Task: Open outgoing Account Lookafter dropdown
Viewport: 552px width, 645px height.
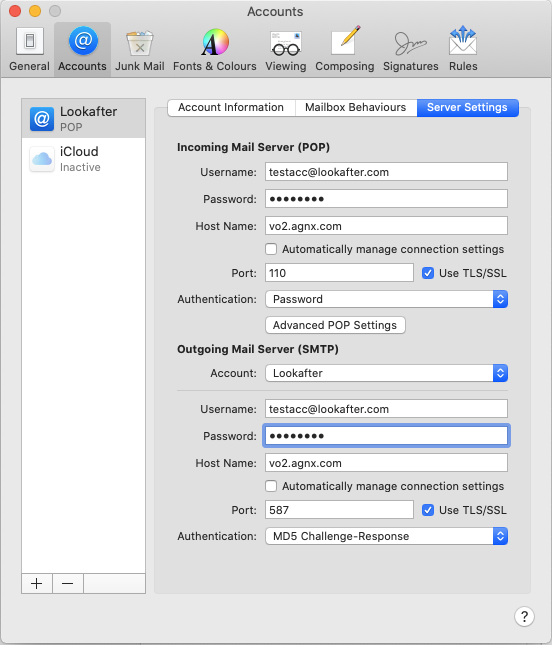Action: [x=386, y=373]
